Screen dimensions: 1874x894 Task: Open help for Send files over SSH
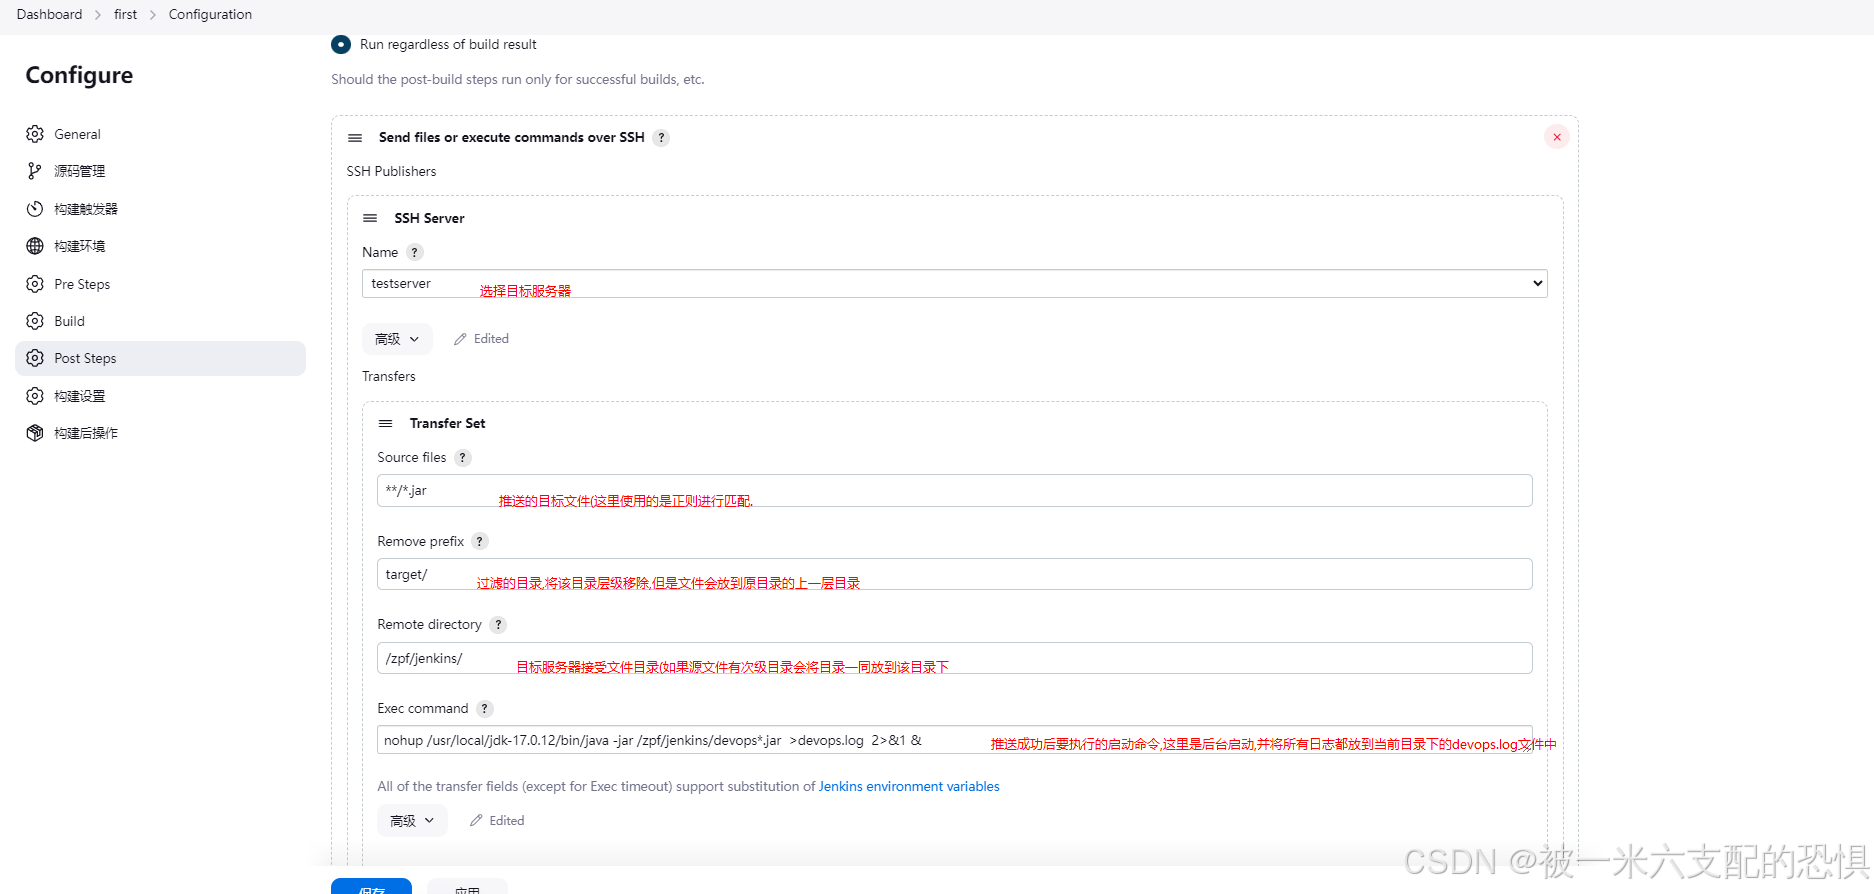pyautogui.click(x=661, y=138)
